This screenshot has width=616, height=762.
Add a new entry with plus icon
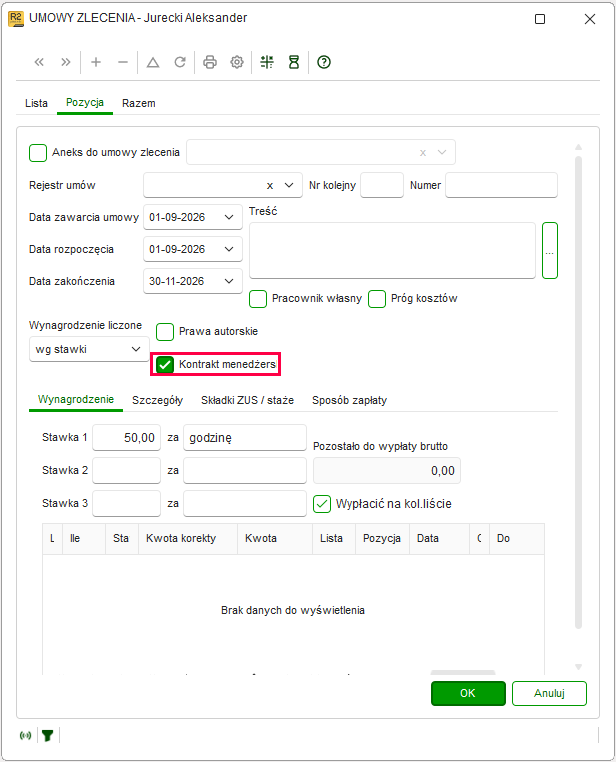point(96,62)
